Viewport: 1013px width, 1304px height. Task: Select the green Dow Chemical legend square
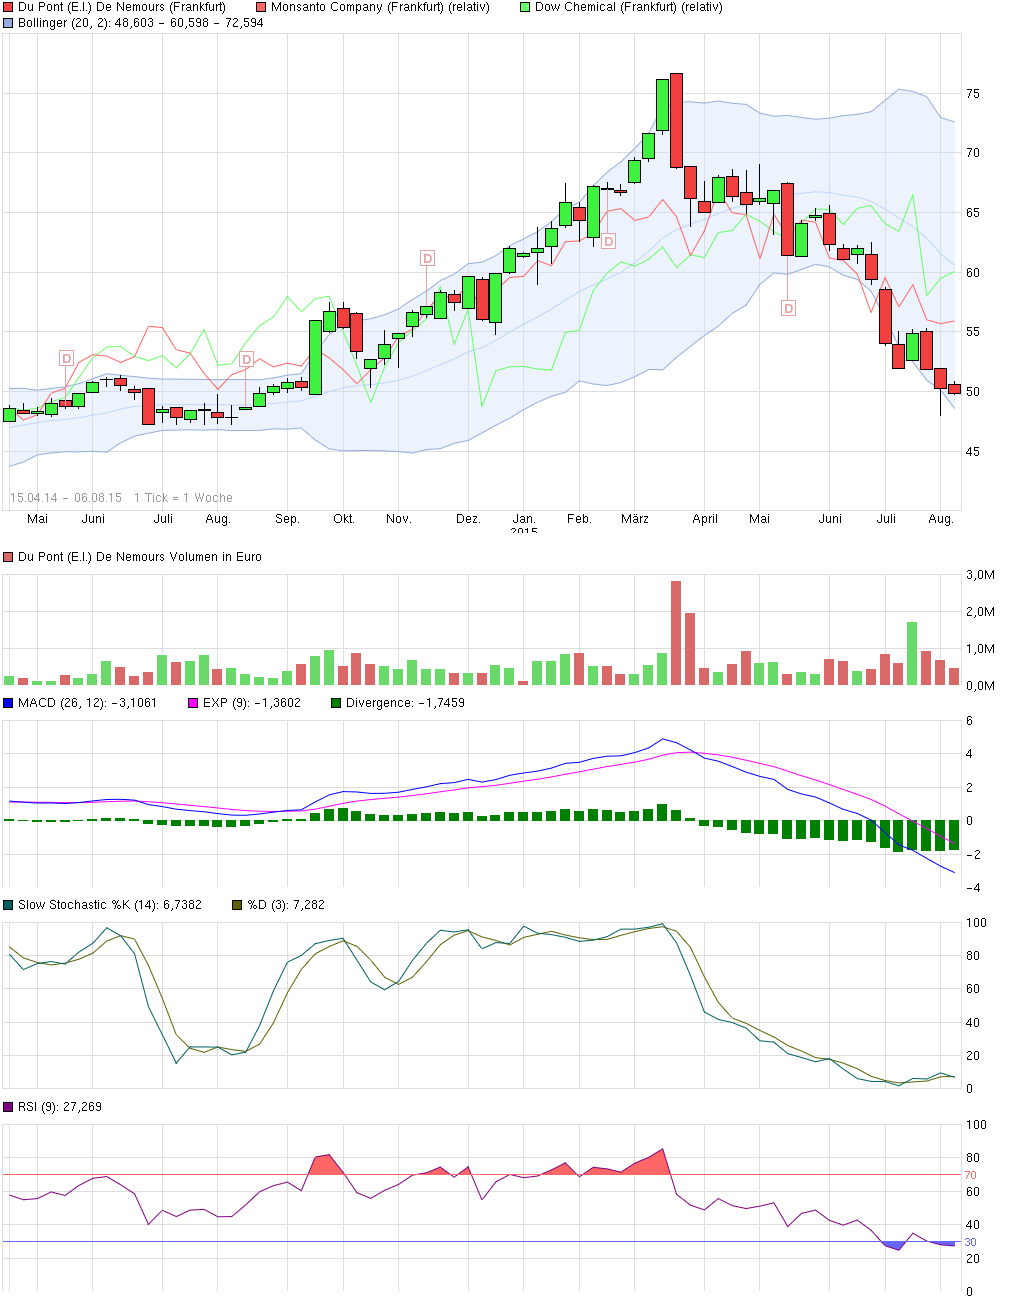point(526,7)
